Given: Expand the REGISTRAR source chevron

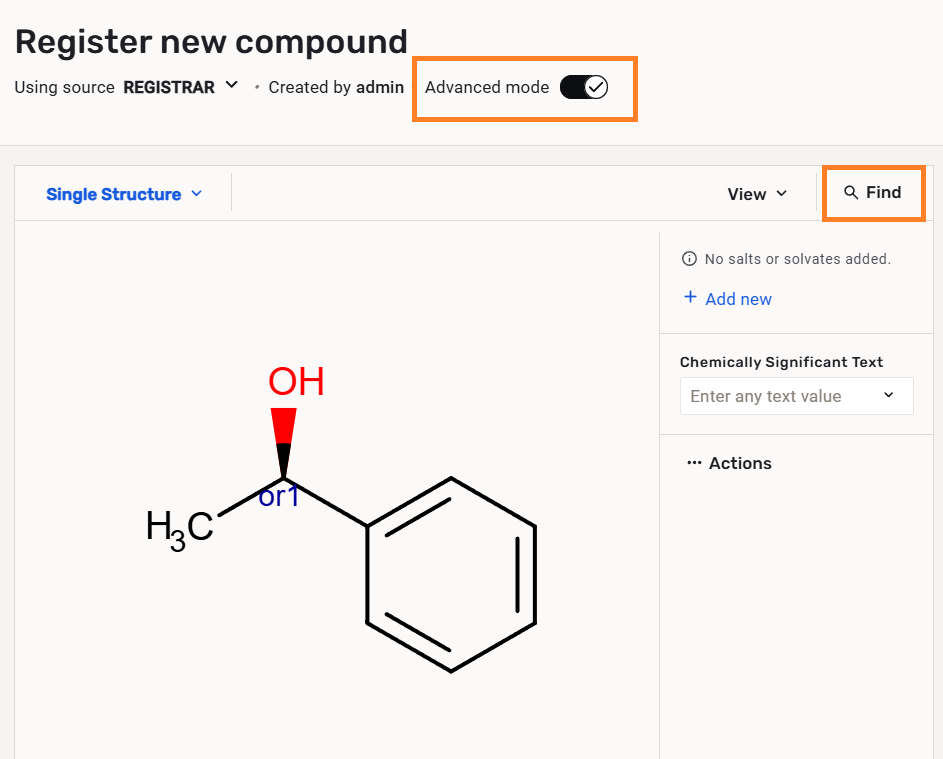Looking at the screenshot, I should (232, 86).
